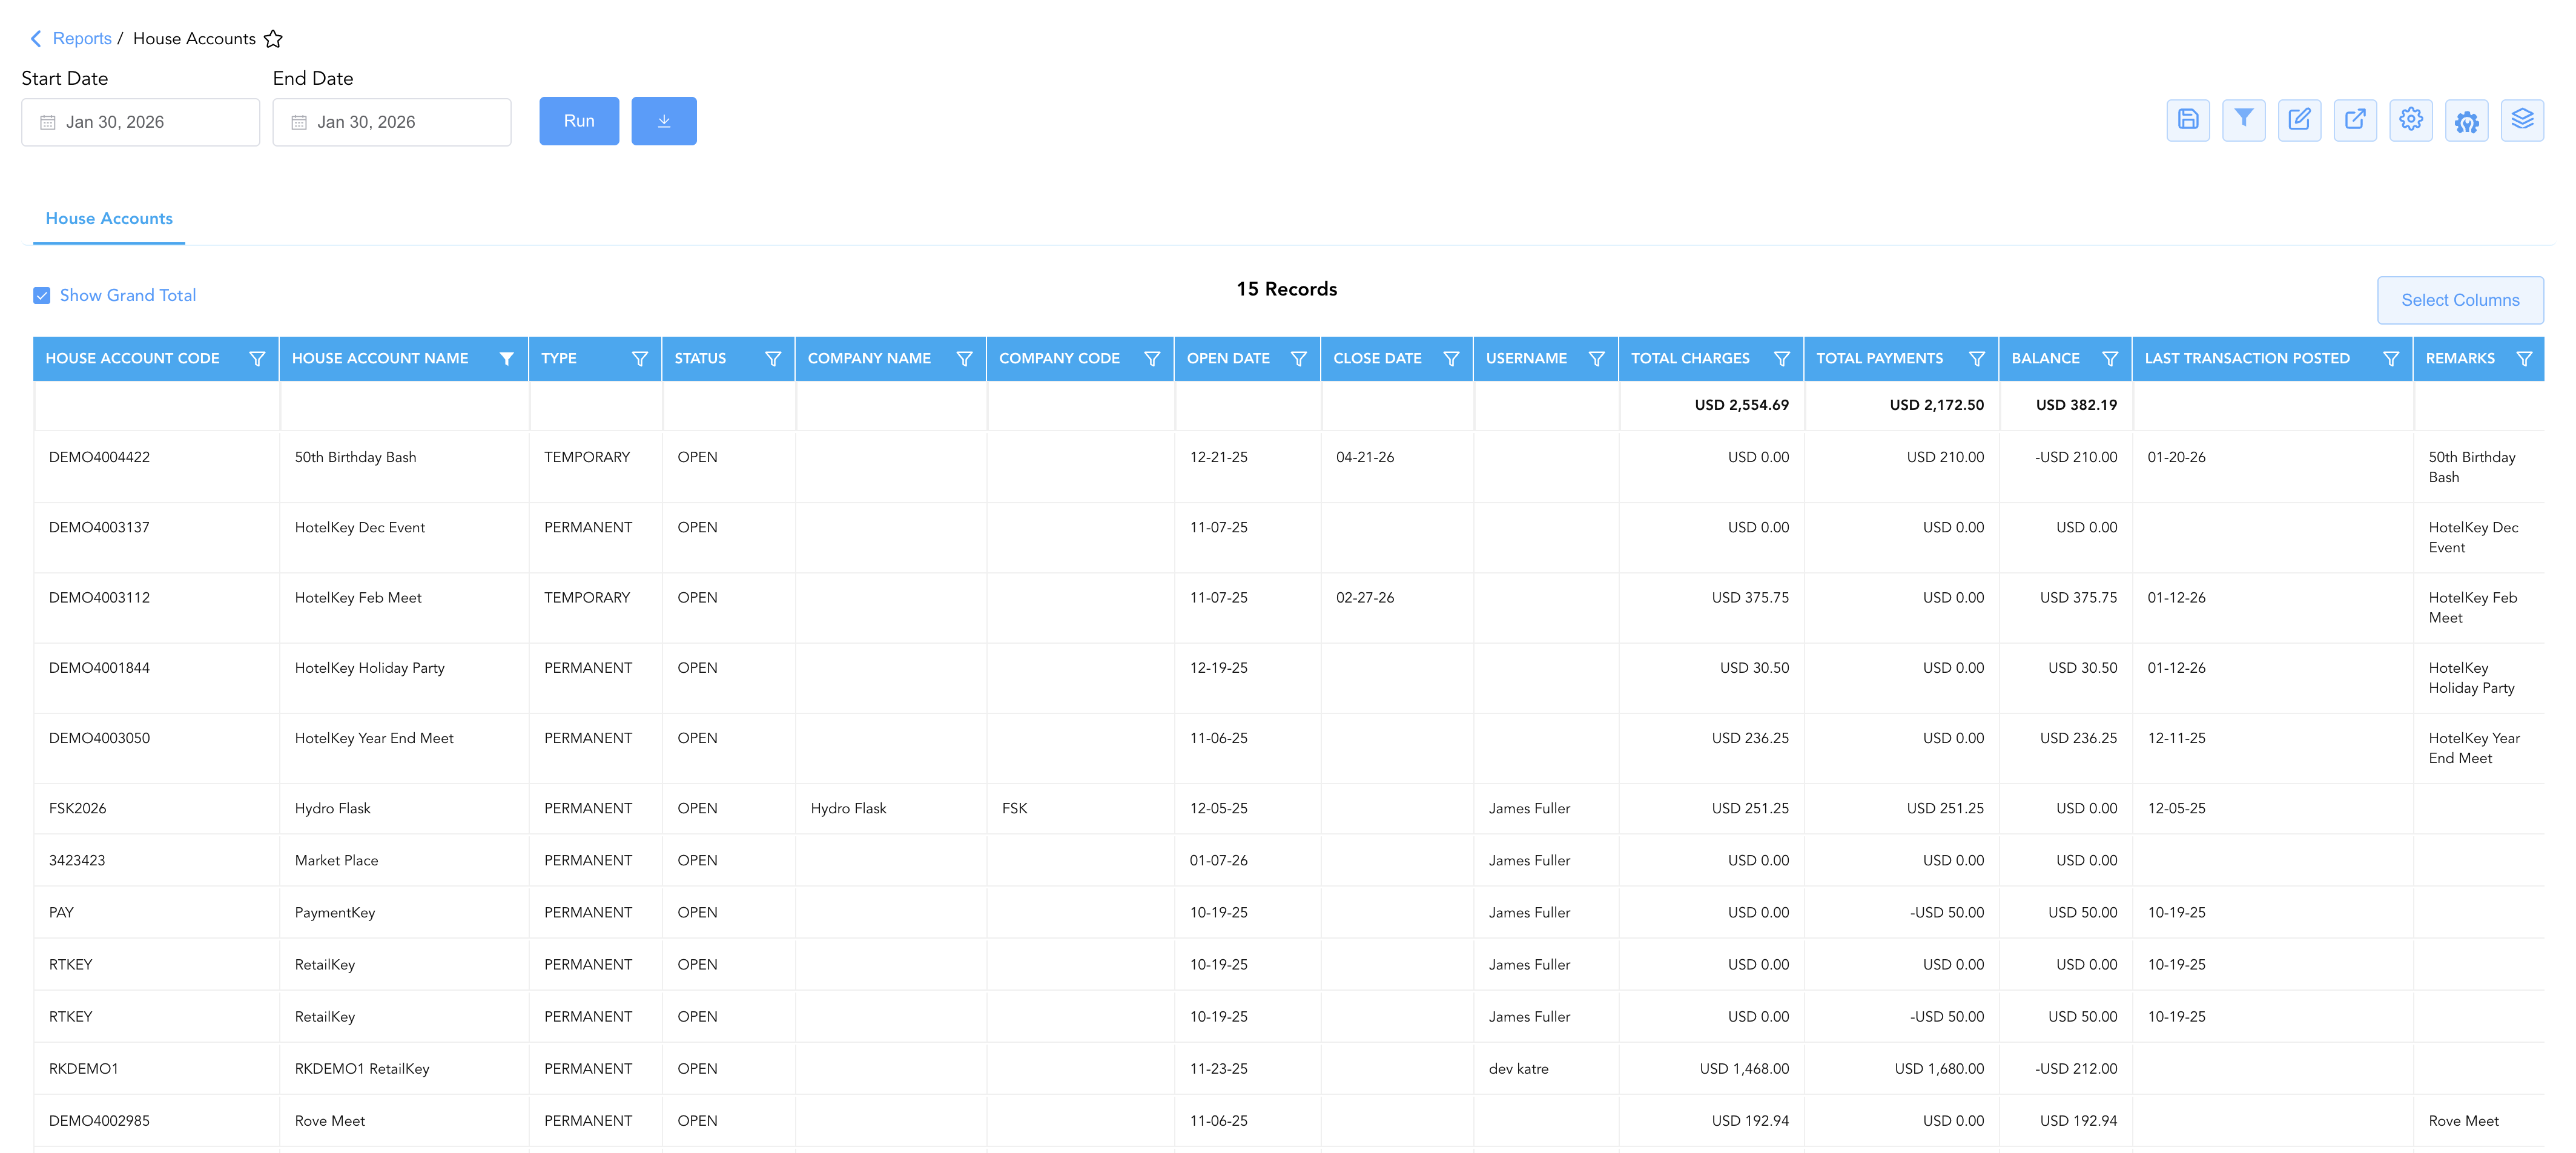This screenshot has height=1153, width=2576.
Task: Click the RKDEMO1 RetailKey account name
Action: (x=362, y=1069)
